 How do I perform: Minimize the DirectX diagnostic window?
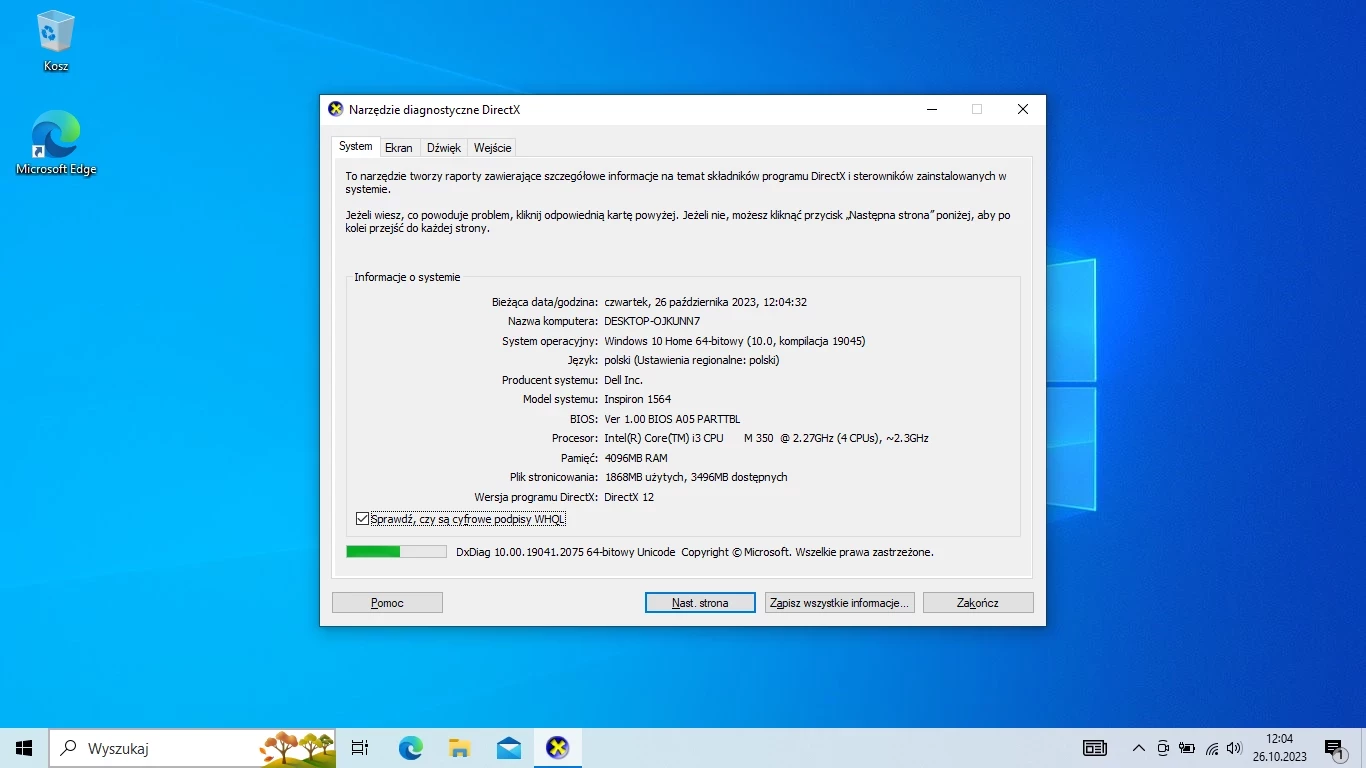[931, 109]
